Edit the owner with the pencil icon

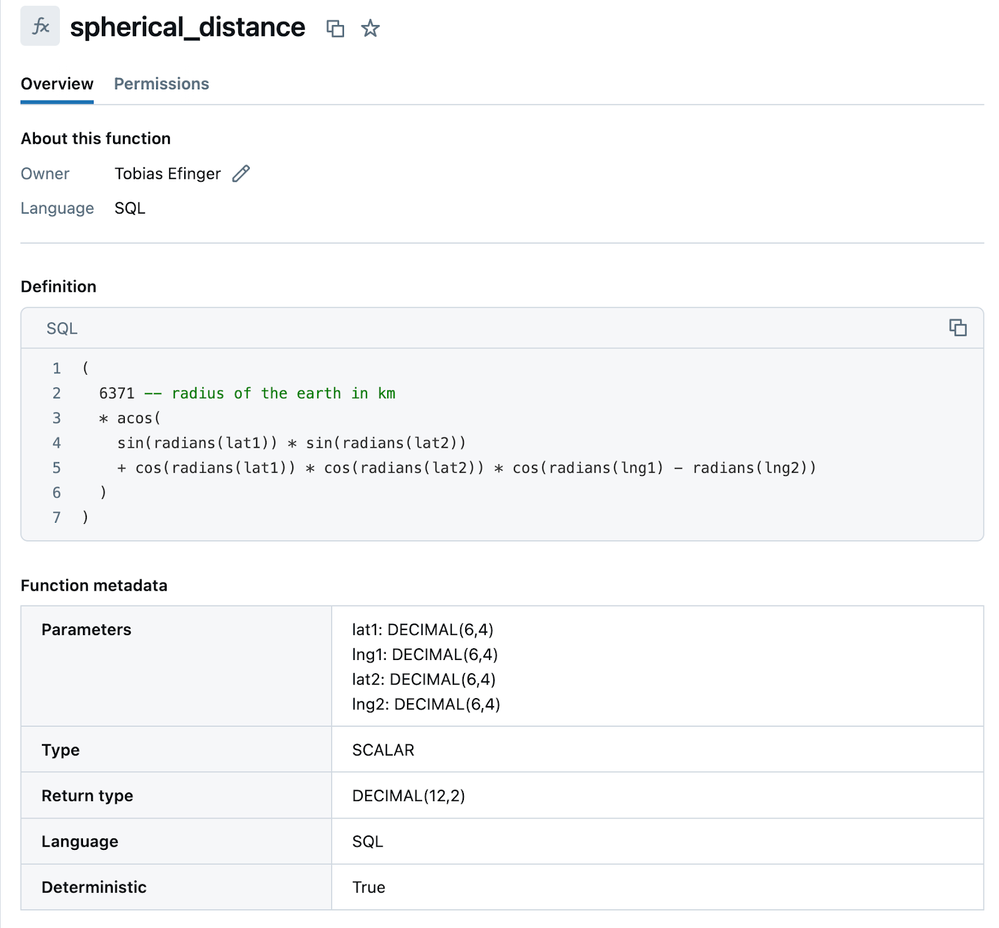(x=241, y=174)
